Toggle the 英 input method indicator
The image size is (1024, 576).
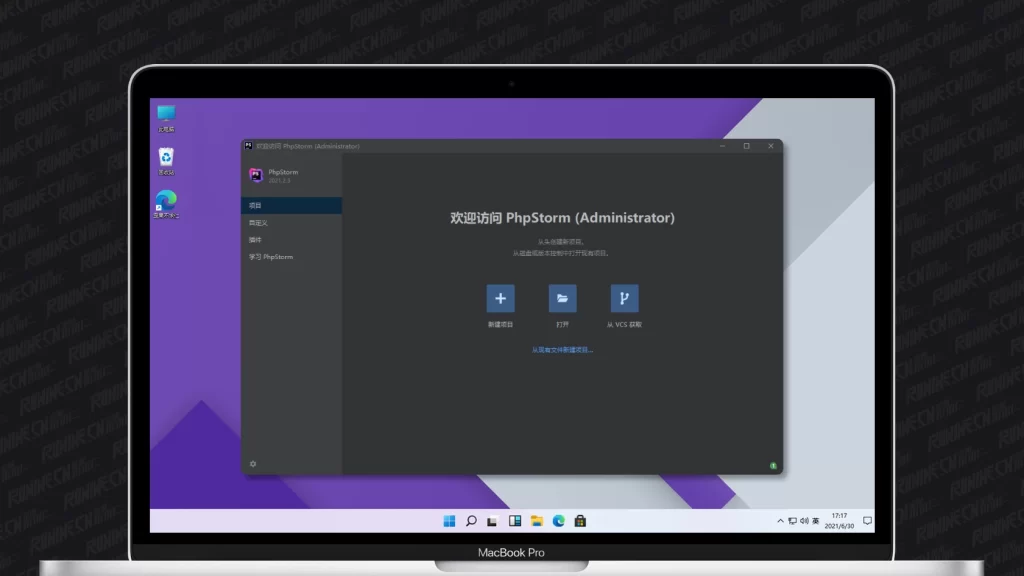pos(816,521)
